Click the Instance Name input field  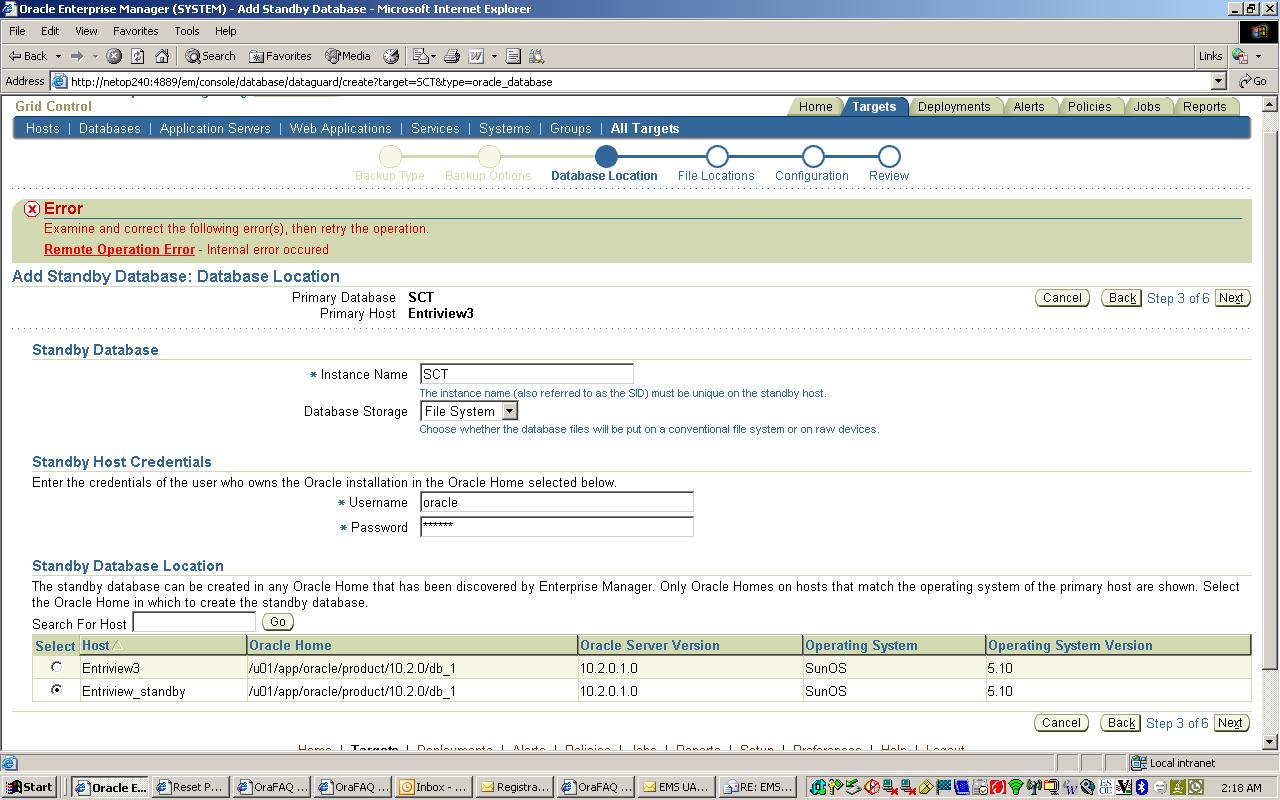click(x=527, y=374)
